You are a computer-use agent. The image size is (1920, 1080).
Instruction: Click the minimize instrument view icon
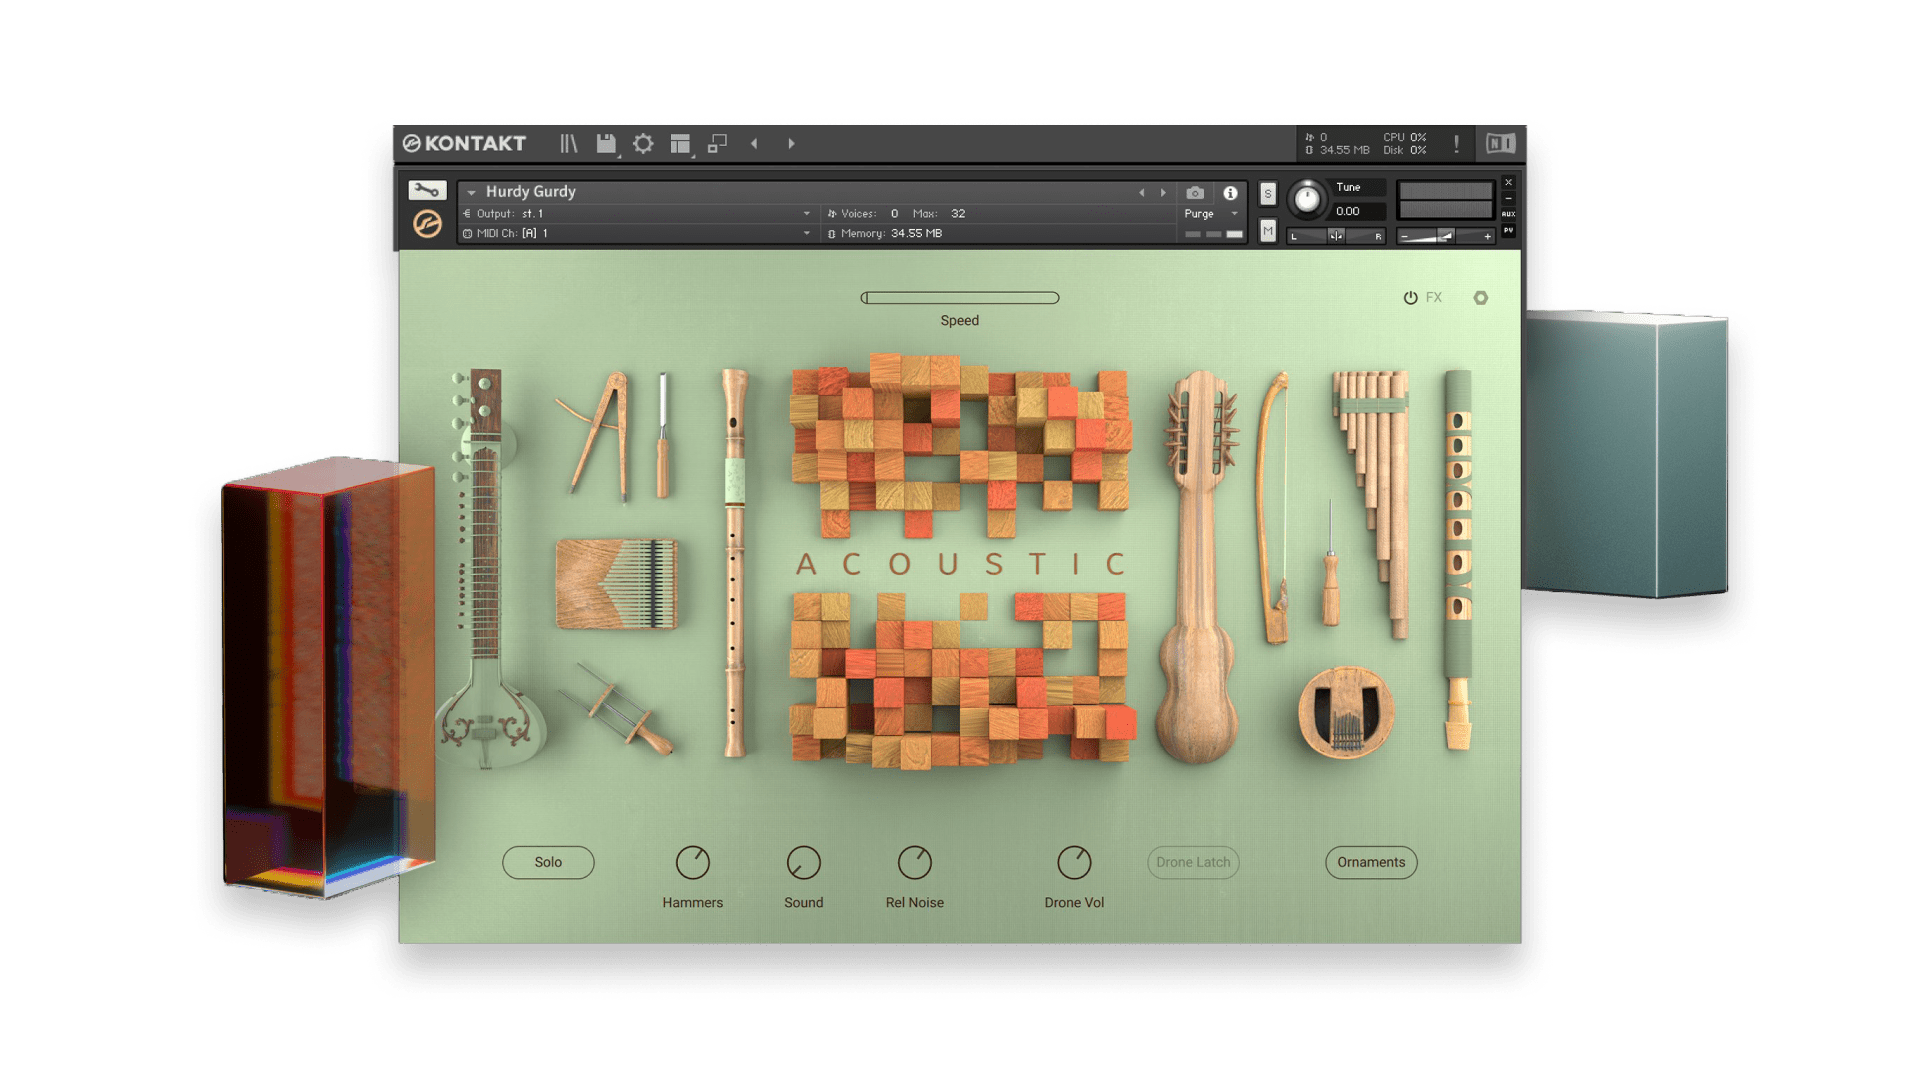click(x=717, y=143)
